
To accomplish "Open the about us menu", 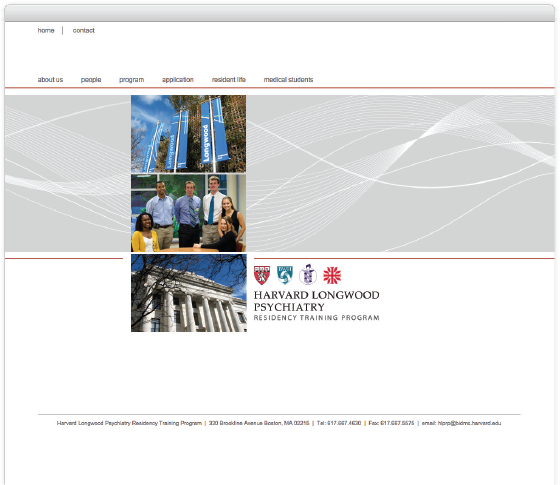I will [50, 80].
